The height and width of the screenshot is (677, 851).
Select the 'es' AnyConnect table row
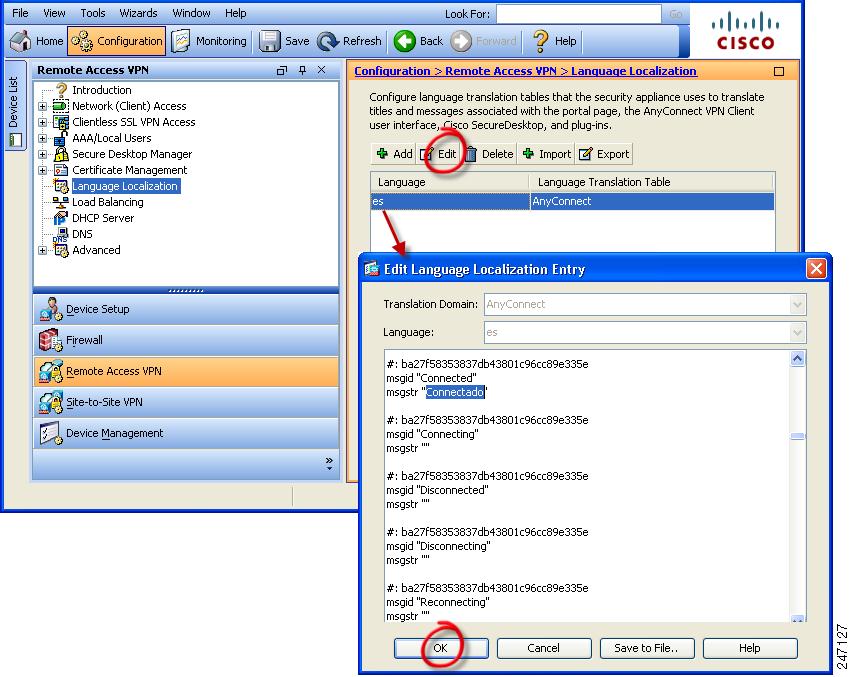(573, 201)
